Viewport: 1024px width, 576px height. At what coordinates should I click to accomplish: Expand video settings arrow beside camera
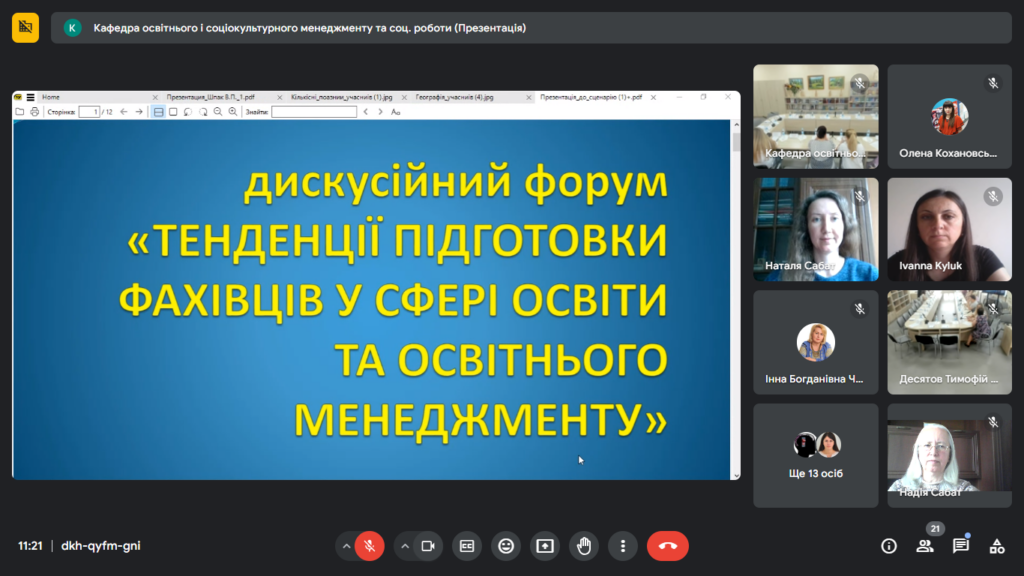(404, 546)
